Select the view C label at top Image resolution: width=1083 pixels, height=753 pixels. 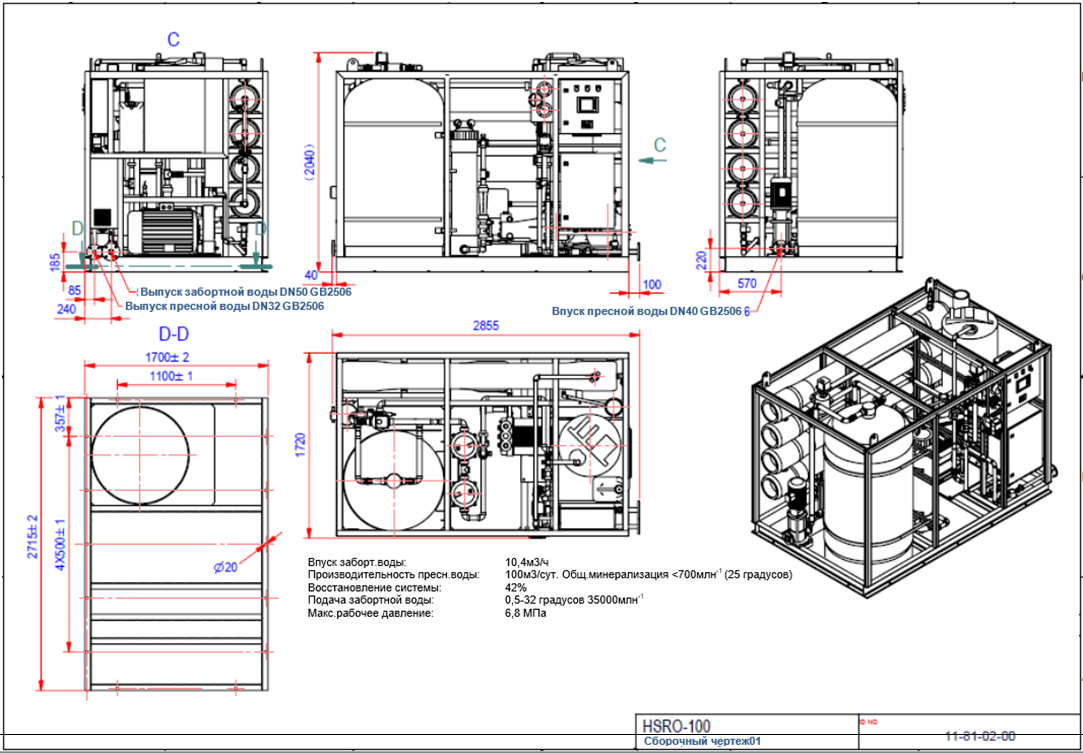[173, 40]
